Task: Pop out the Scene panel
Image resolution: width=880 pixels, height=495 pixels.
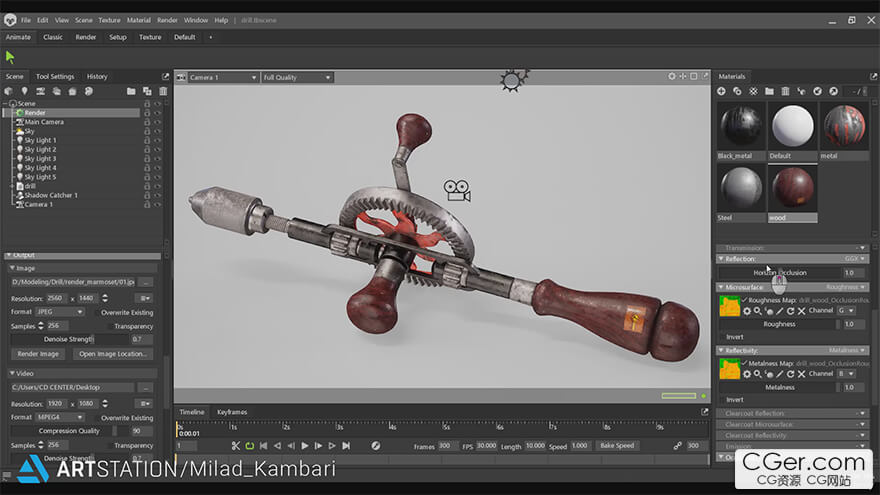Action: tap(165, 76)
